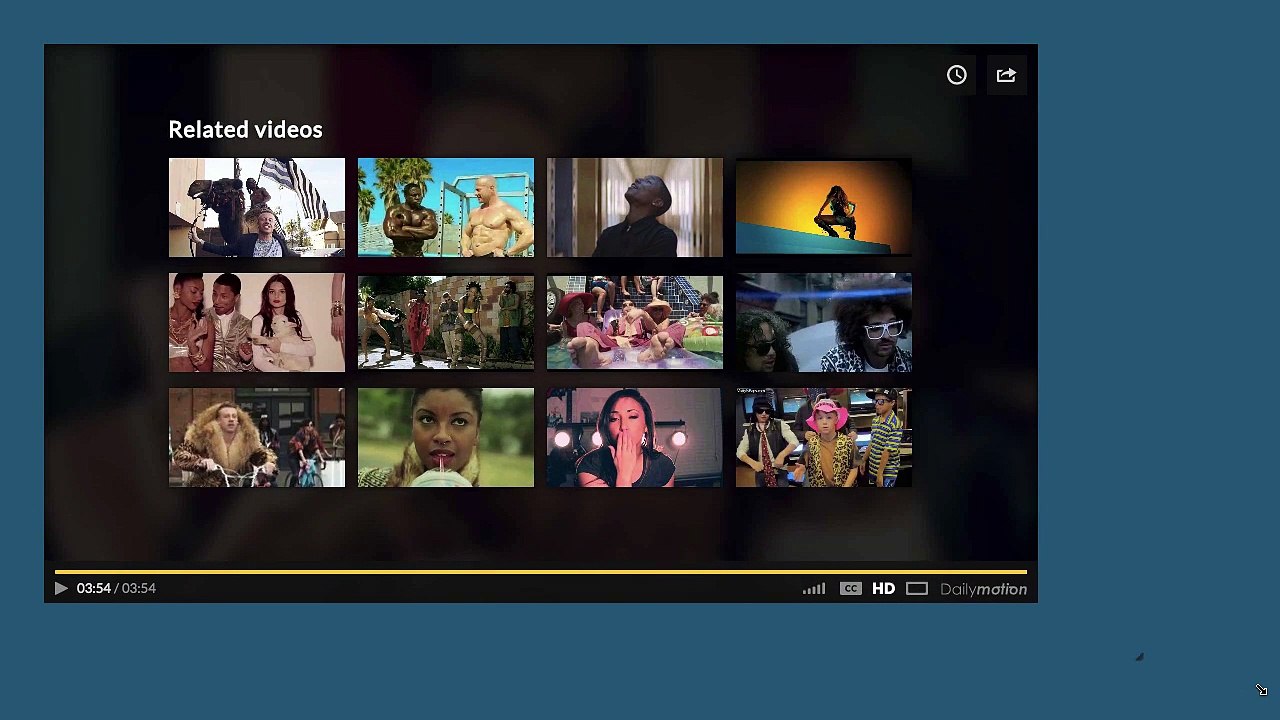Viewport: 1280px width, 720px height.
Task: Click the Related videos heading
Action: [x=245, y=129]
